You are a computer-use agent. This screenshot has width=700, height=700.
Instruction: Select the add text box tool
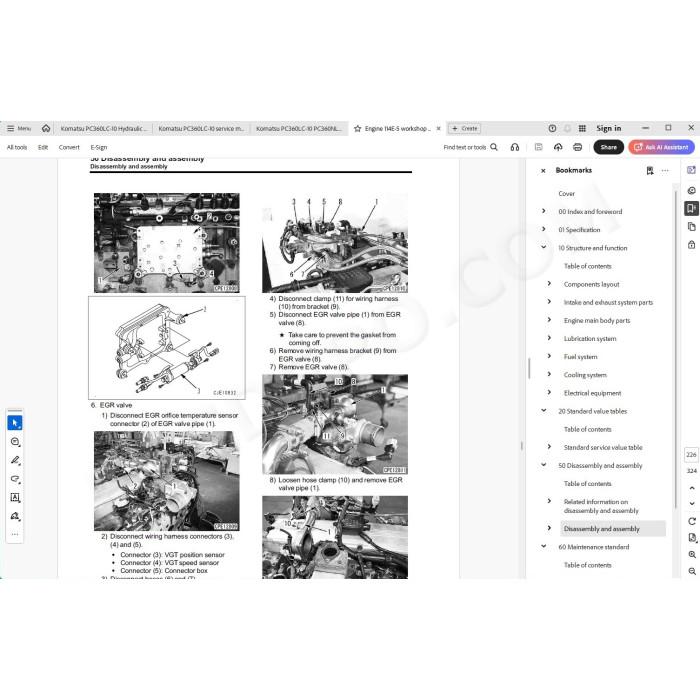point(15,497)
